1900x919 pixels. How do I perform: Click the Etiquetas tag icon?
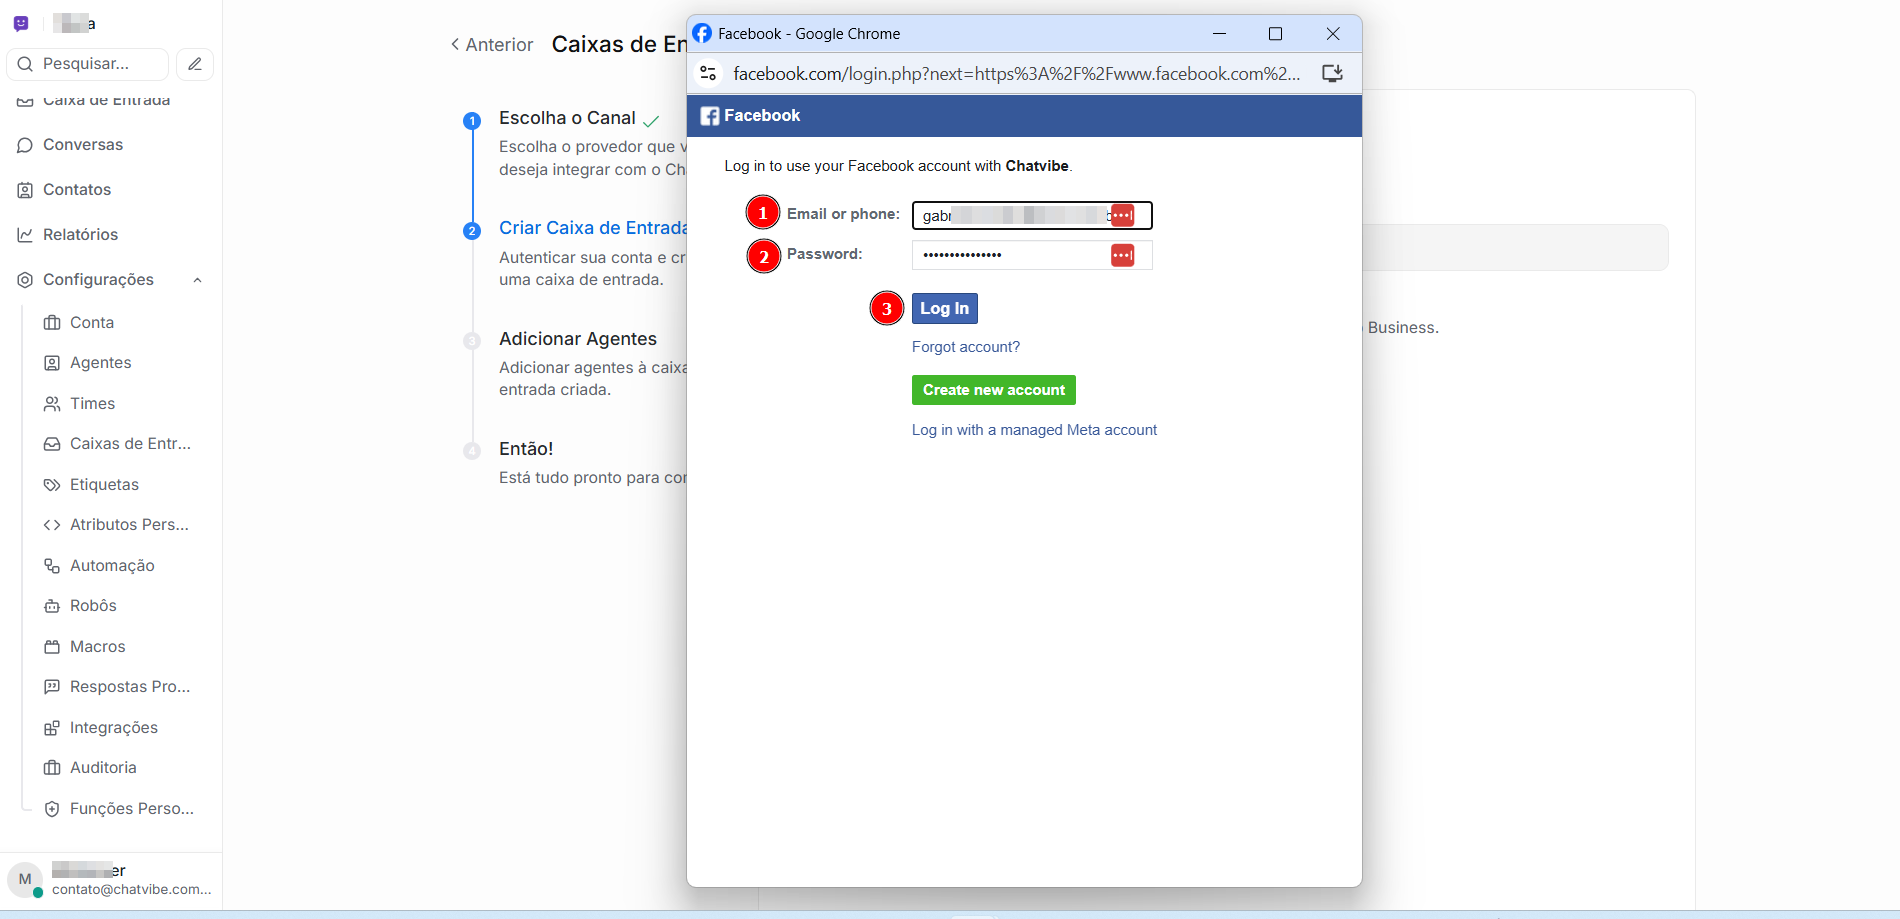pos(52,485)
